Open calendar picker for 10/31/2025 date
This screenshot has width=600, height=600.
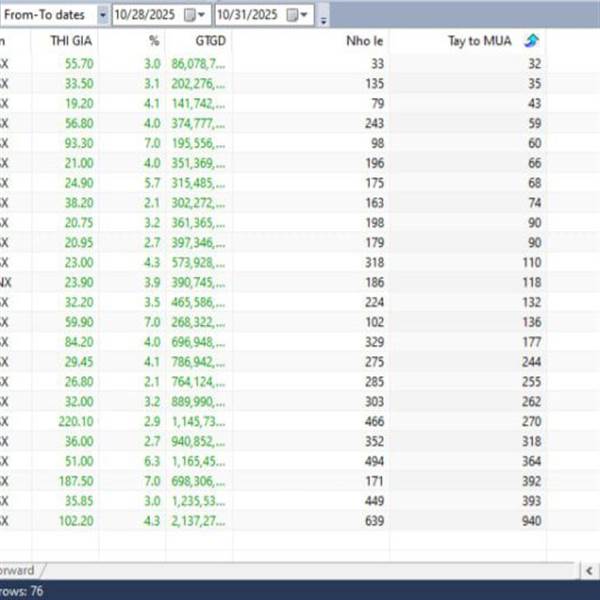(297, 15)
